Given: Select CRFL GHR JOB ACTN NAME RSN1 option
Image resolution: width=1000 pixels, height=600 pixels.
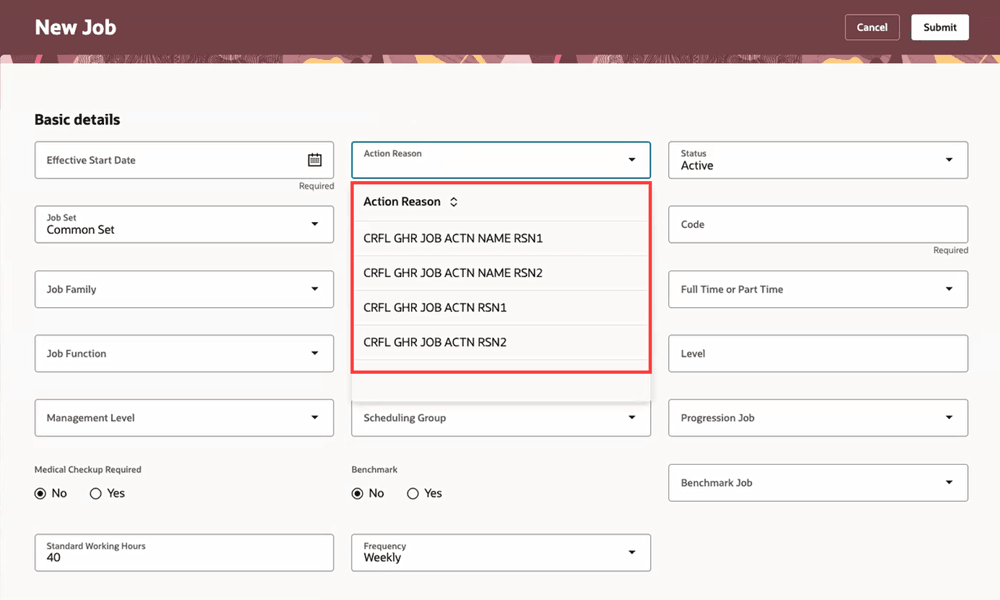Looking at the screenshot, I should pos(456,238).
